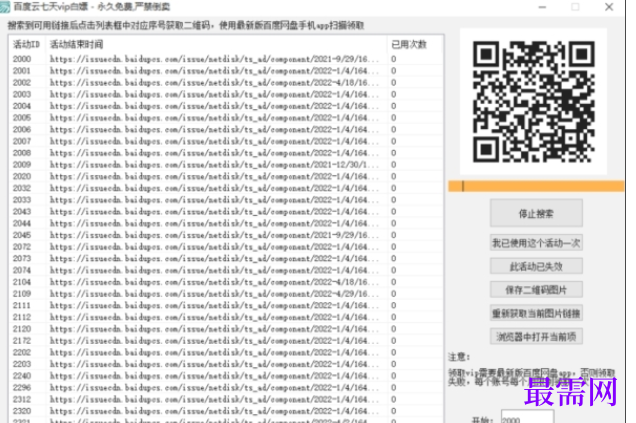
Task: Select row with activity ID 2009
Action: [226, 165]
